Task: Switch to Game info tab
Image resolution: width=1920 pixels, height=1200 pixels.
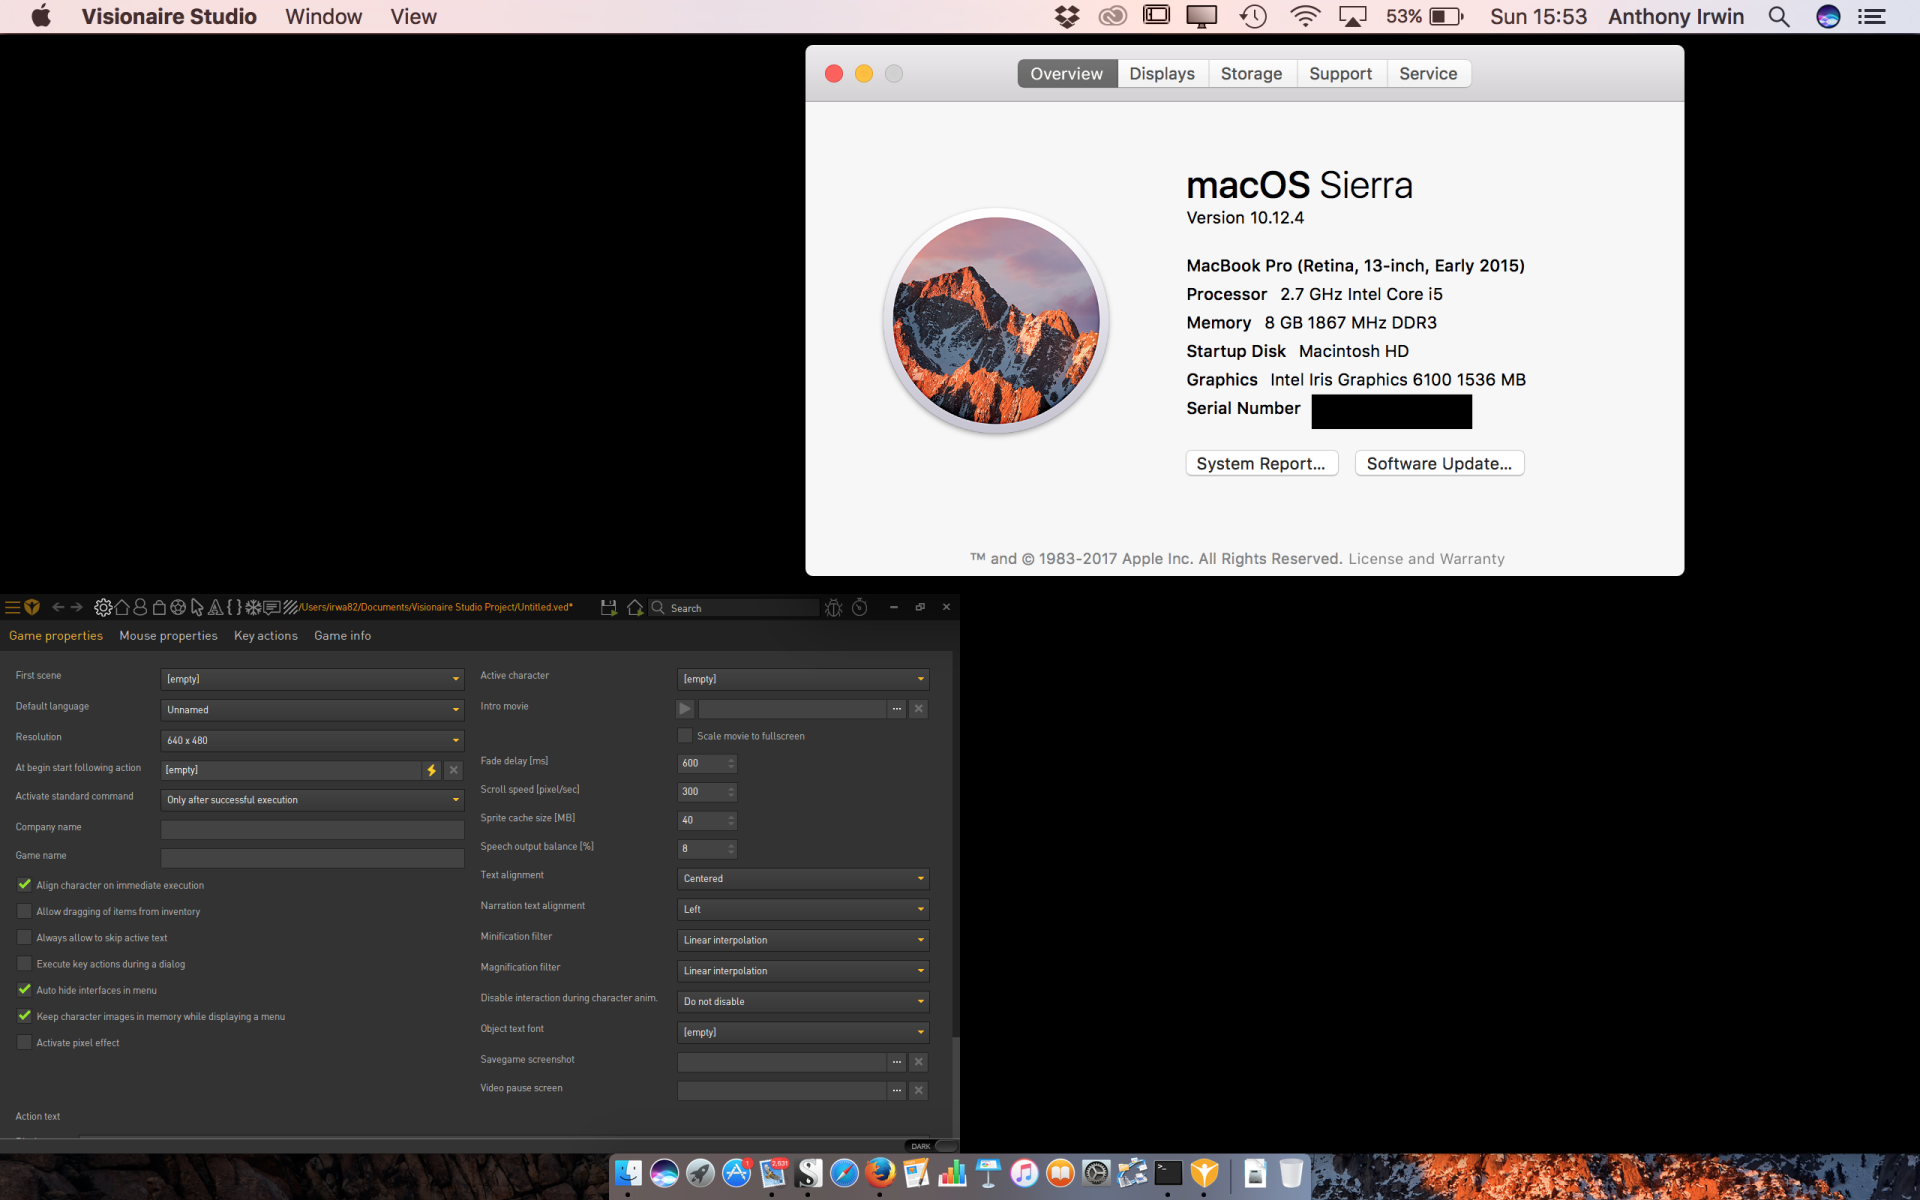Action: click(x=342, y=636)
